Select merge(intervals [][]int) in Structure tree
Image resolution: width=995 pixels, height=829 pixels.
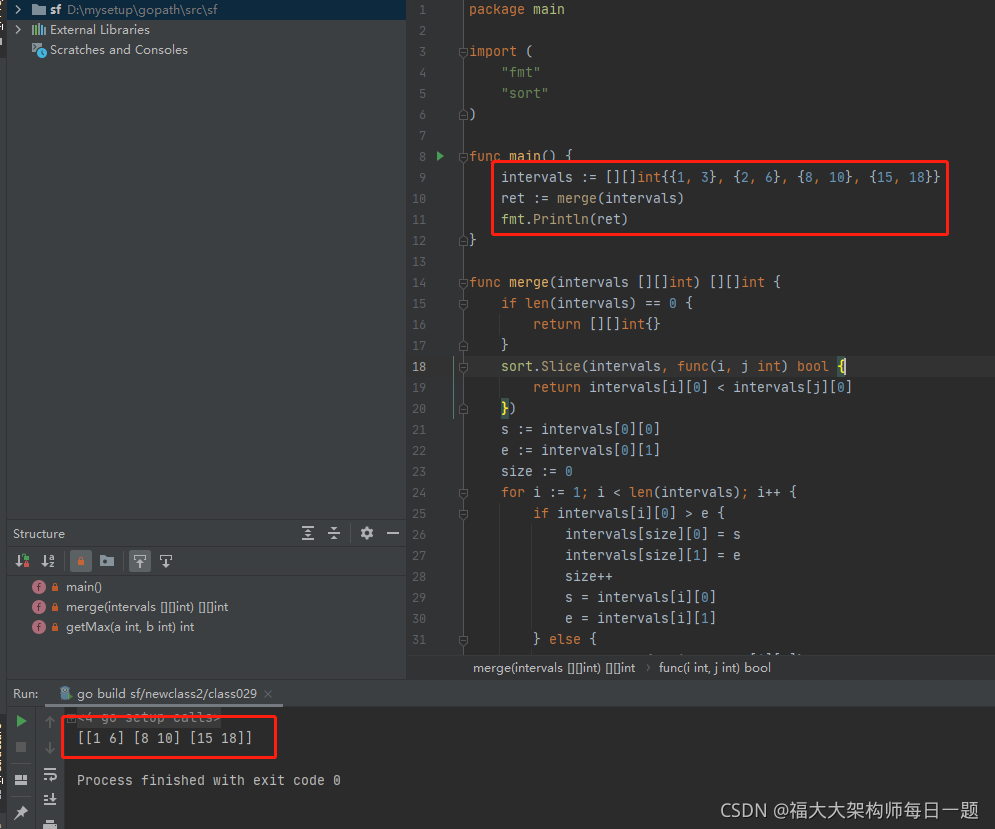click(147, 607)
